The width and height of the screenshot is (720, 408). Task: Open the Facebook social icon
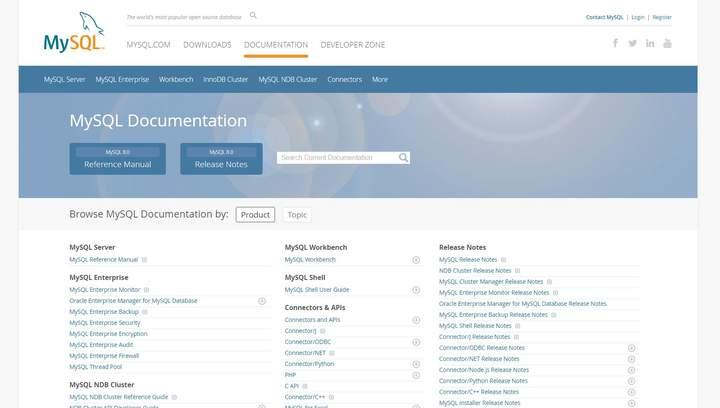(x=614, y=43)
